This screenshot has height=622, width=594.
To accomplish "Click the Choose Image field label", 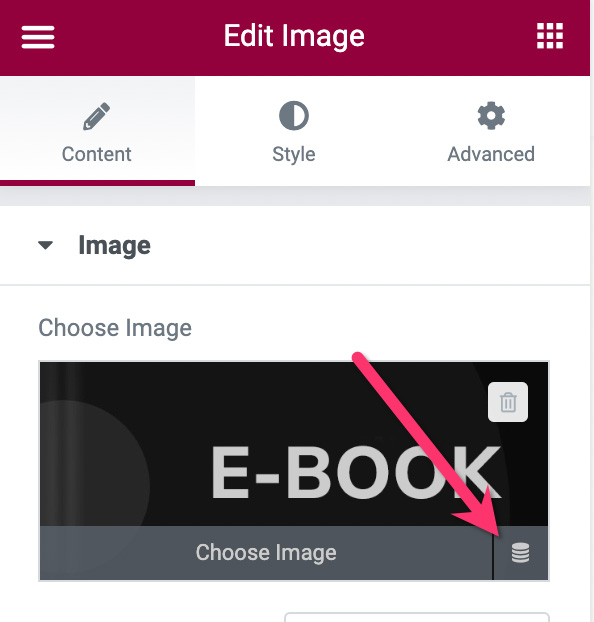I will click(x=115, y=328).
